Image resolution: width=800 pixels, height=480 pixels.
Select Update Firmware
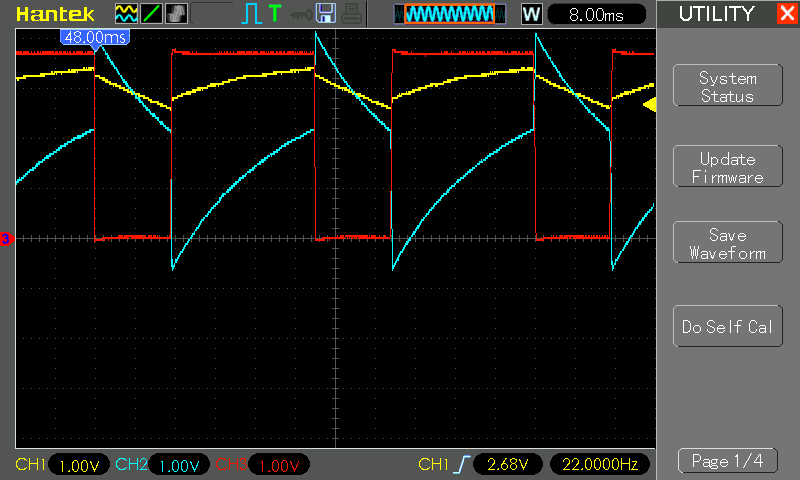[x=728, y=166]
